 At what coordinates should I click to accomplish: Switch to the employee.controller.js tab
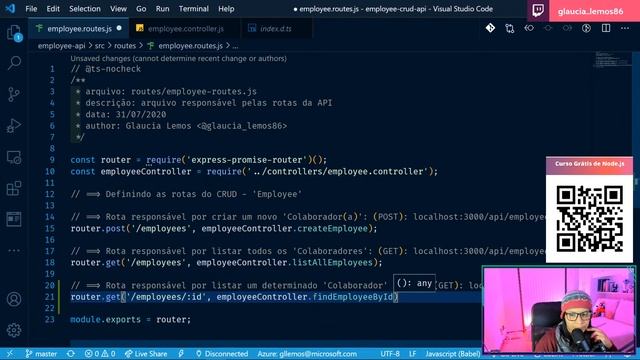click(185, 29)
